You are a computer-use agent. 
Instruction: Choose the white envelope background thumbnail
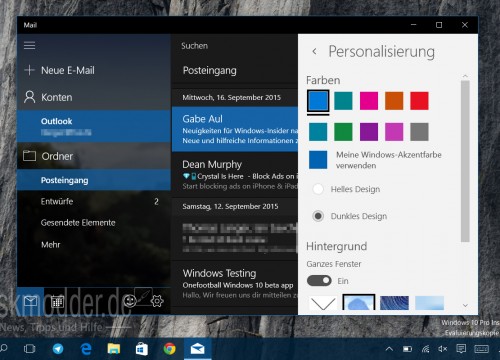(323, 303)
